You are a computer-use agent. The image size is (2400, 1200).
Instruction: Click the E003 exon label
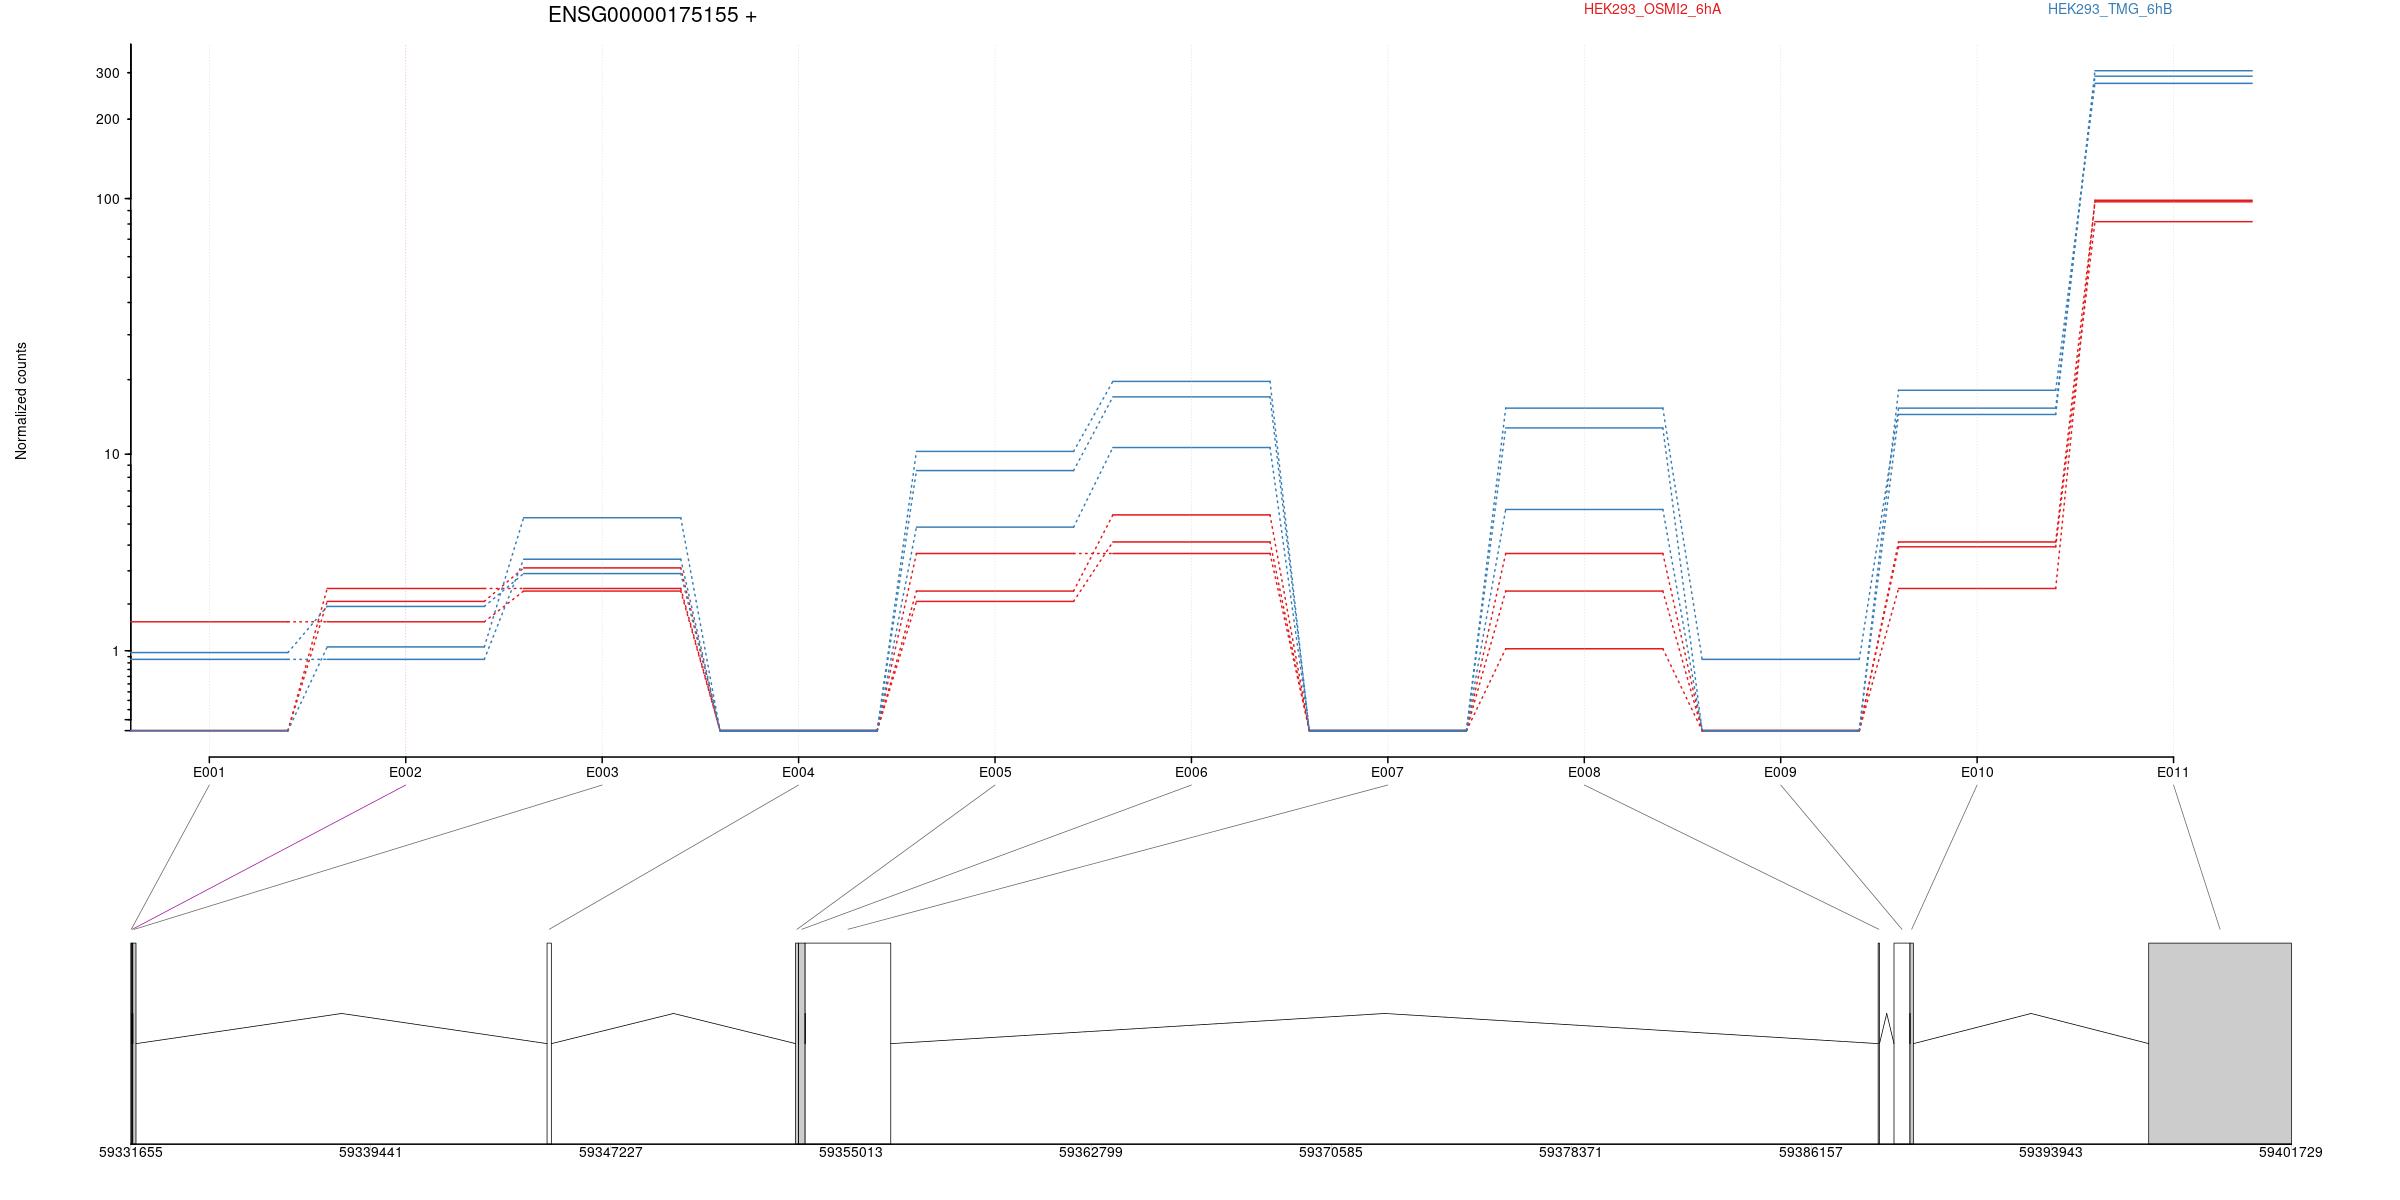pyautogui.click(x=602, y=772)
